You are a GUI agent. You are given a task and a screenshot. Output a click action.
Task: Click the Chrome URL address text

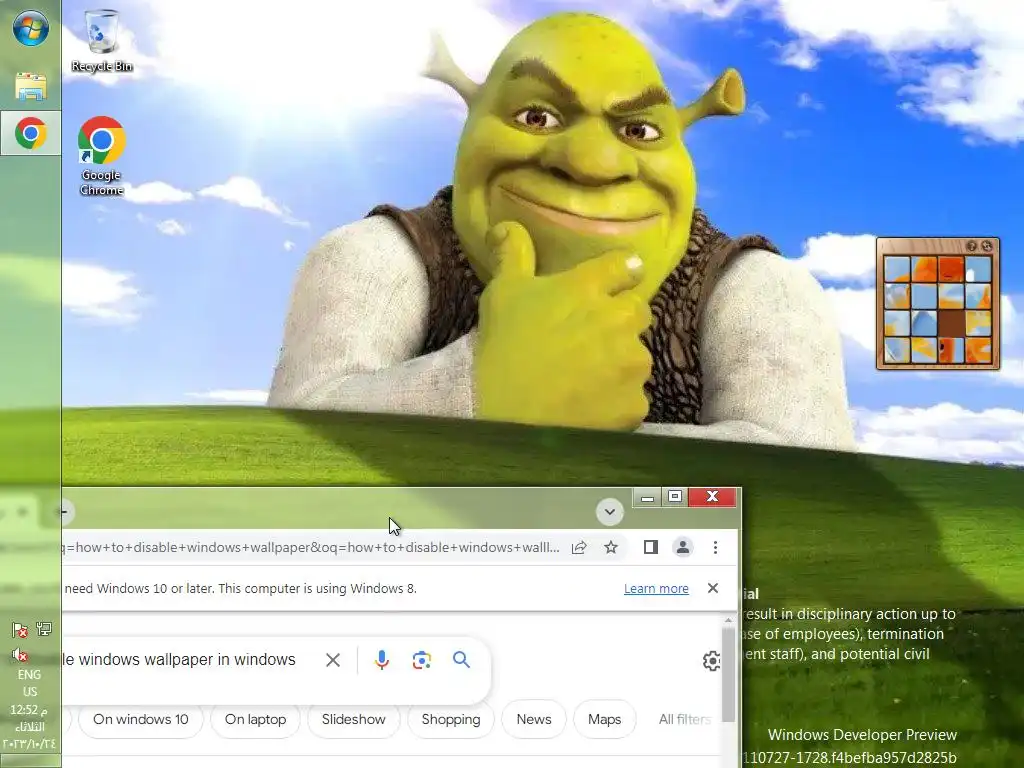click(x=312, y=547)
